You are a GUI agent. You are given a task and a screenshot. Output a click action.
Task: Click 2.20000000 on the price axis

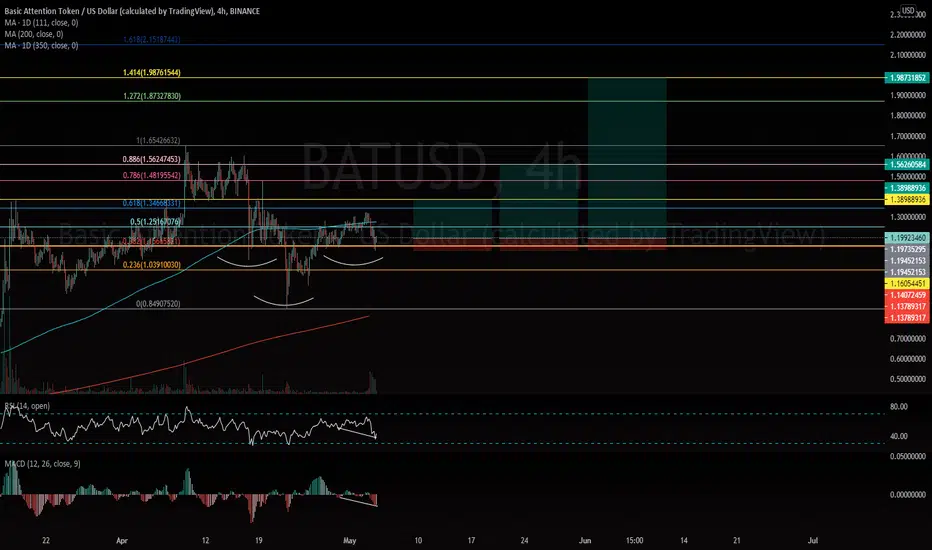[x=908, y=35]
